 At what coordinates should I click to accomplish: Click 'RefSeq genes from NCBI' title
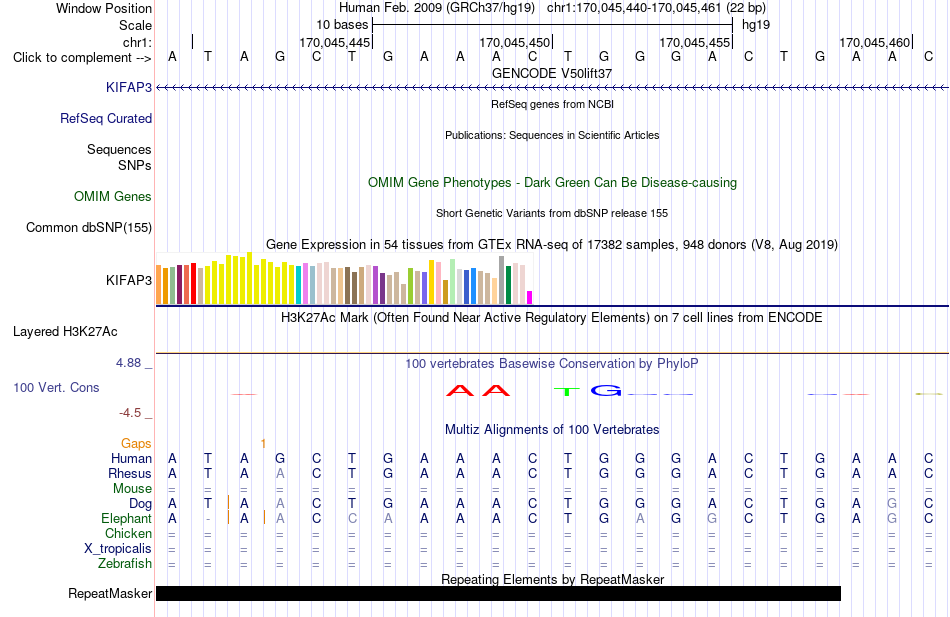click(552, 104)
